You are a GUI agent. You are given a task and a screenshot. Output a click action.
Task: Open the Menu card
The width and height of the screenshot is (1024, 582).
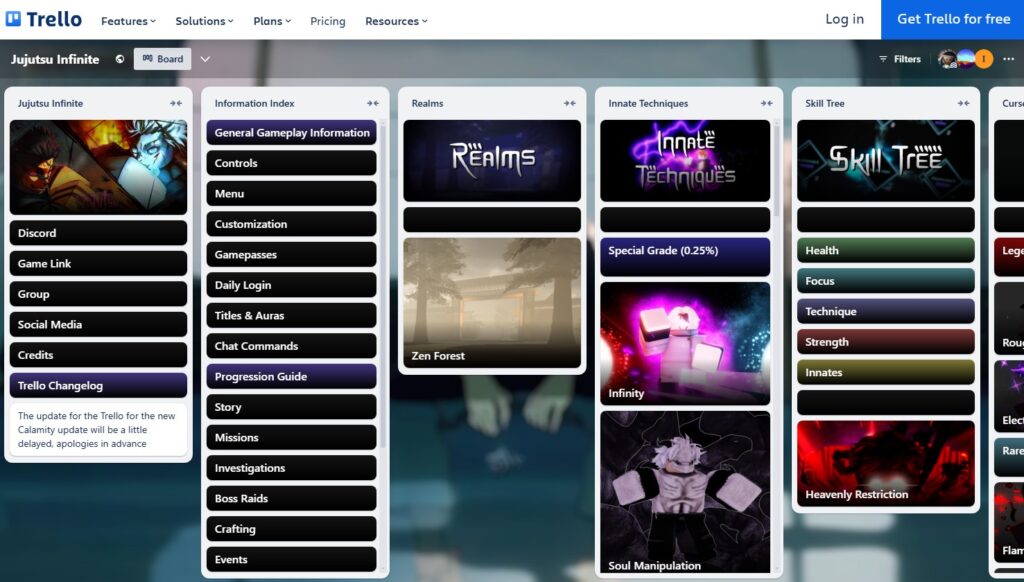click(291, 193)
